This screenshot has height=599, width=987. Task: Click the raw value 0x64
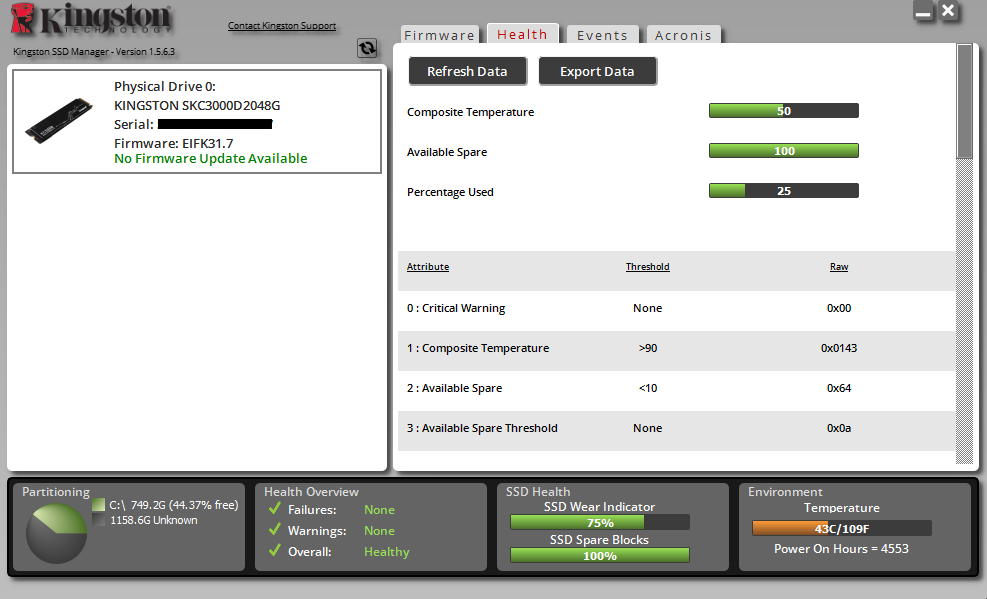[839, 388]
